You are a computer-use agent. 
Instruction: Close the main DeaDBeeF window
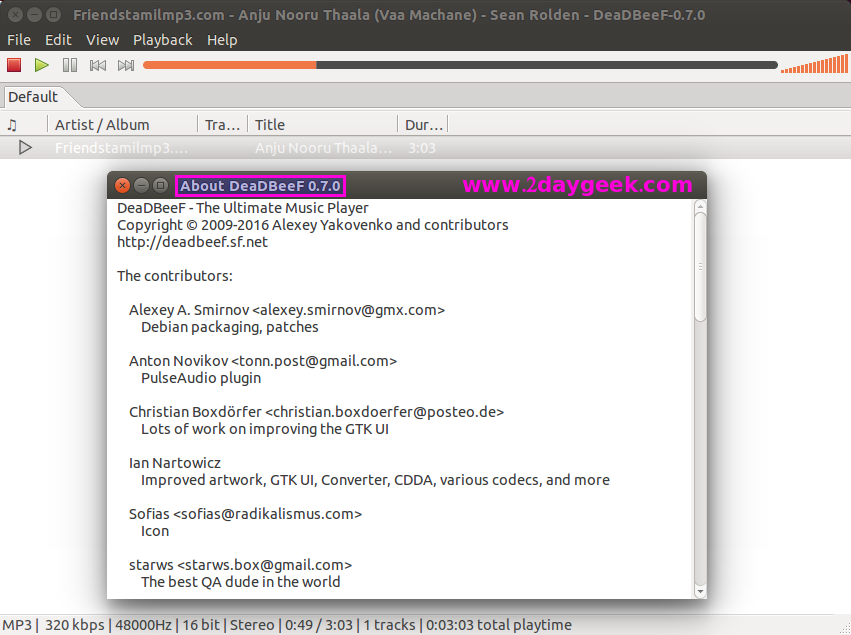tap(16, 15)
